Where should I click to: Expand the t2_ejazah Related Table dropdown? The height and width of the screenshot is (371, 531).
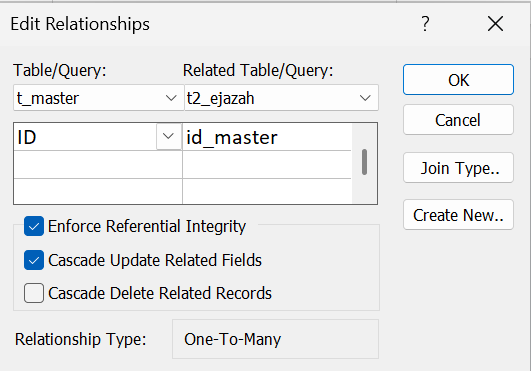(x=365, y=98)
